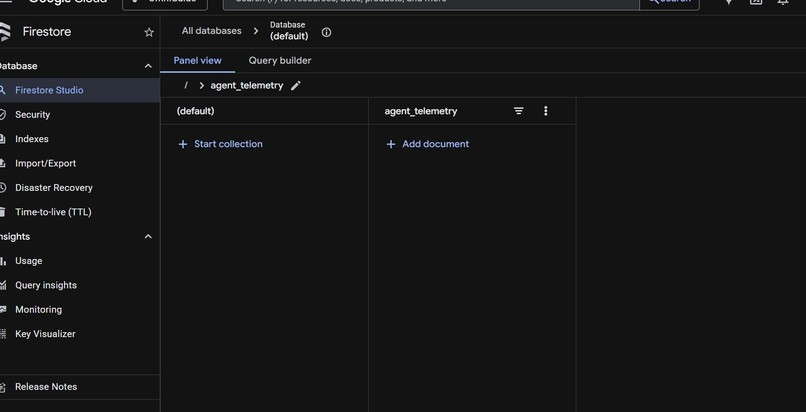The width and height of the screenshot is (806, 412).
Task: Click the Key Visualizer icon
Action: 3,334
